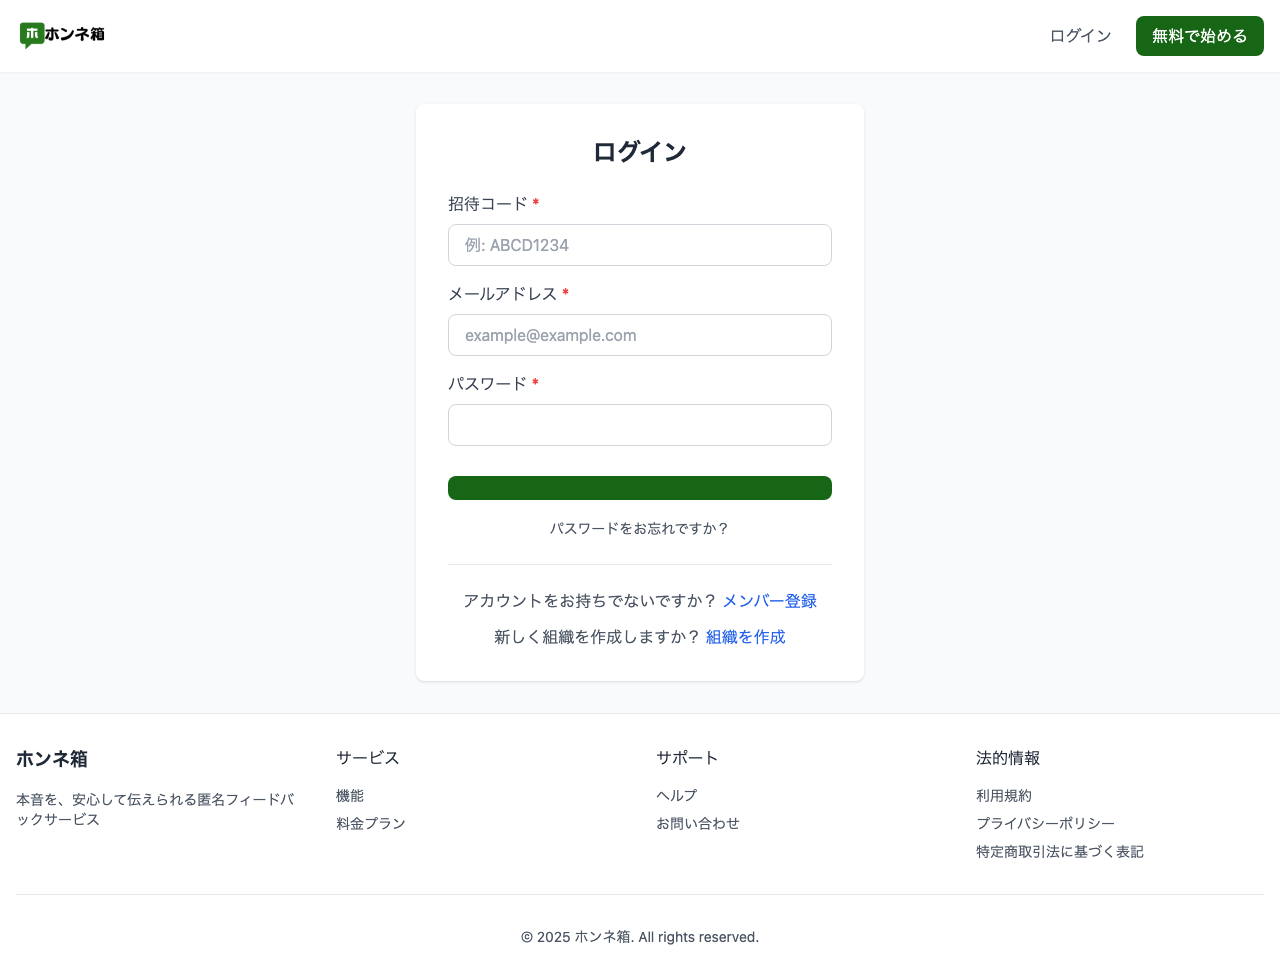Click ヘルプ under サポート
Viewport: 1280px width, 979px height.
(x=677, y=795)
